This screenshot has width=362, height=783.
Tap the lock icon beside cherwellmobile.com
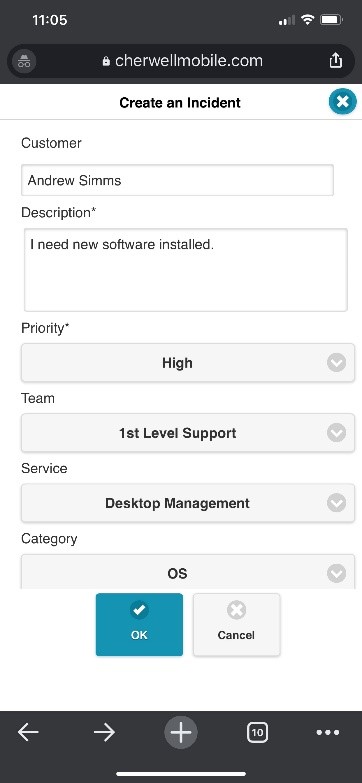[x=106, y=61]
